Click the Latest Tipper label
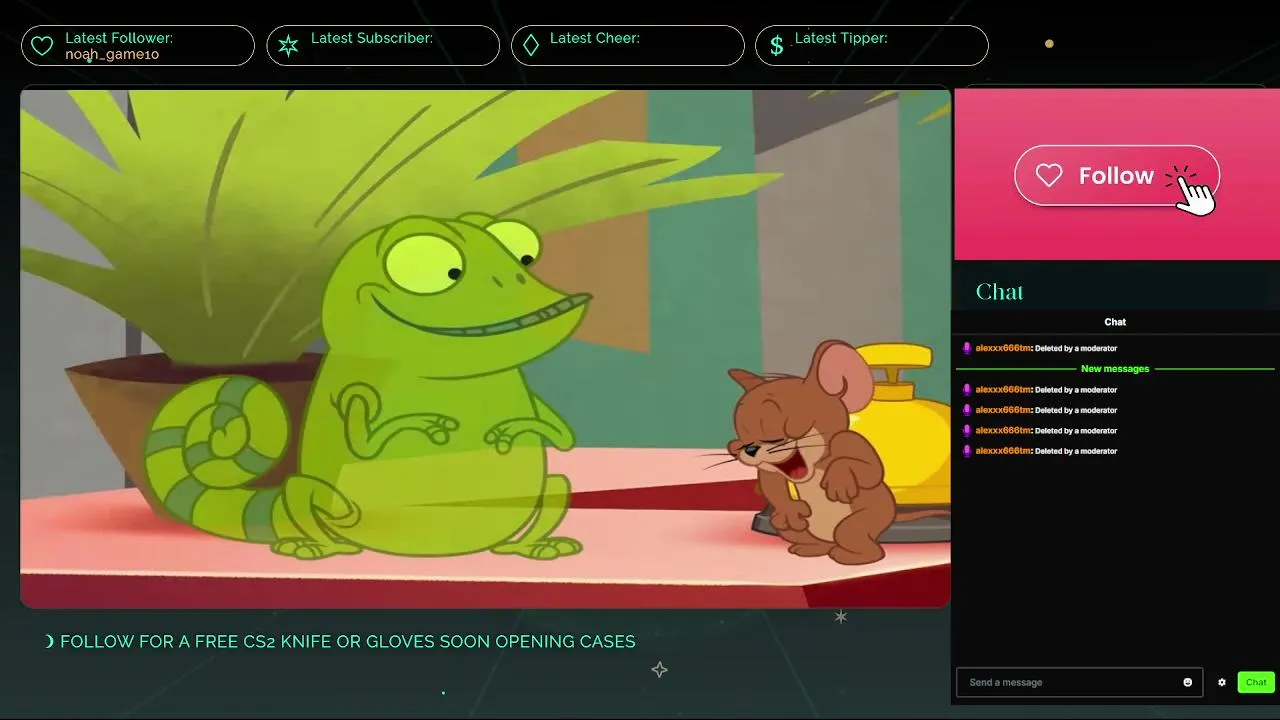 tap(841, 38)
